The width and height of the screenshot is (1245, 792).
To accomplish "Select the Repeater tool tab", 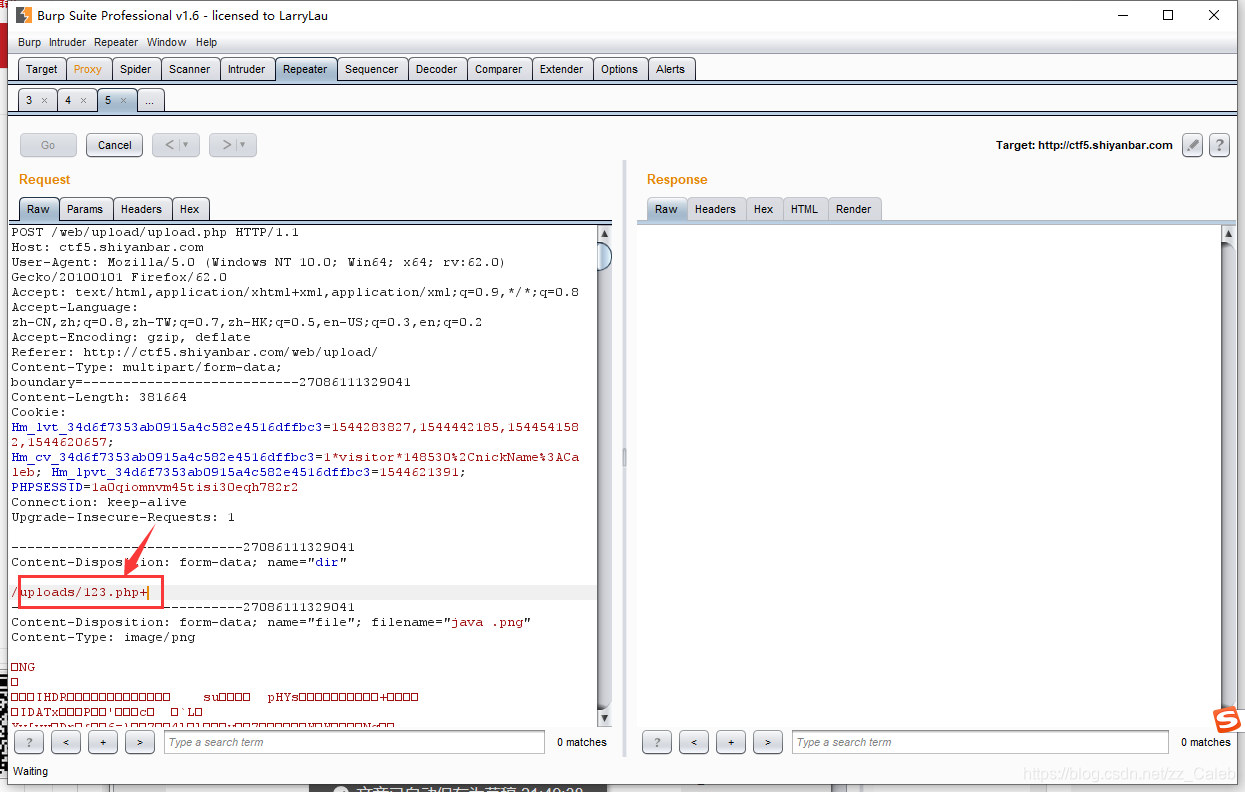I will [305, 69].
